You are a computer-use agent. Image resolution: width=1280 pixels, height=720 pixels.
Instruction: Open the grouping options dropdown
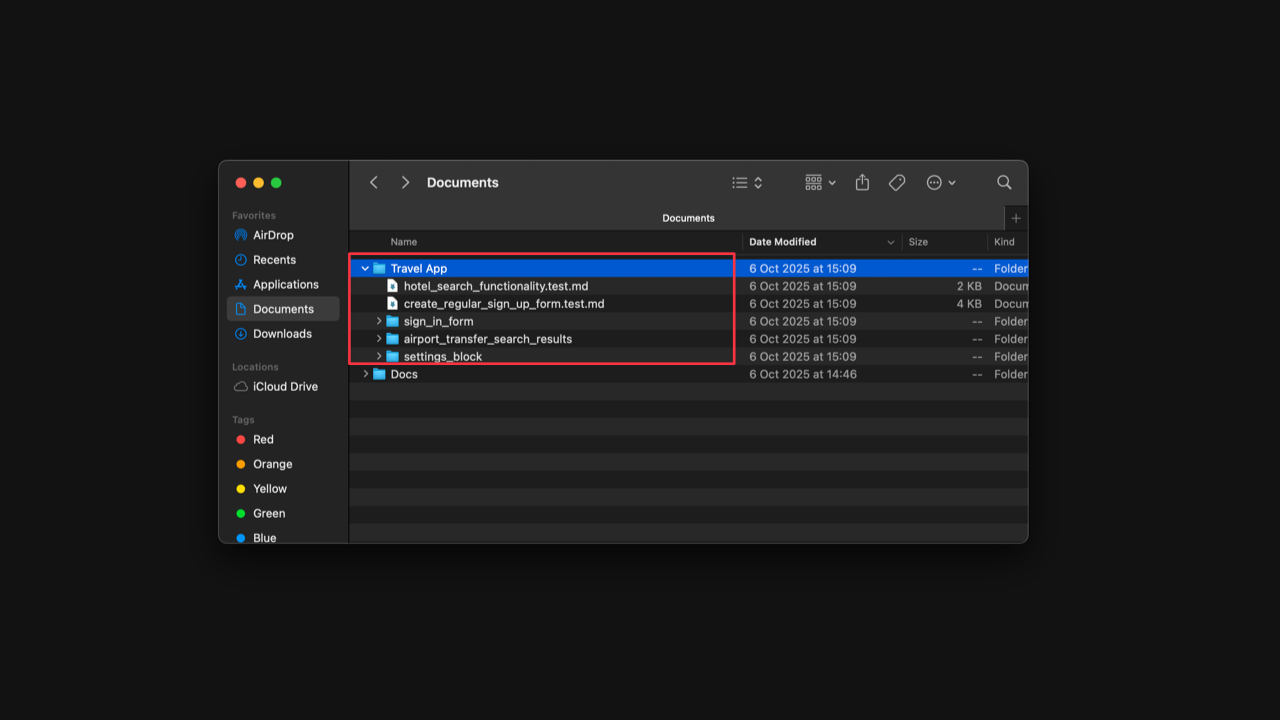[819, 182]
